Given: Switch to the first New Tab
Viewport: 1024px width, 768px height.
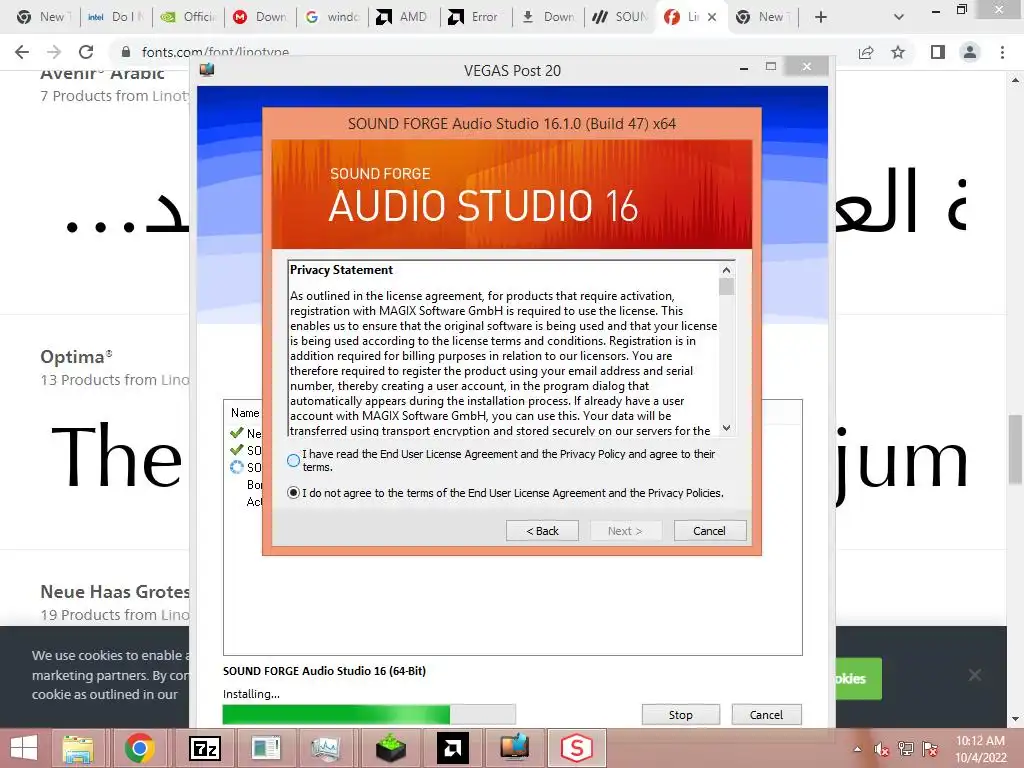Looking at the screenshot, I should (x=43, y=17).
